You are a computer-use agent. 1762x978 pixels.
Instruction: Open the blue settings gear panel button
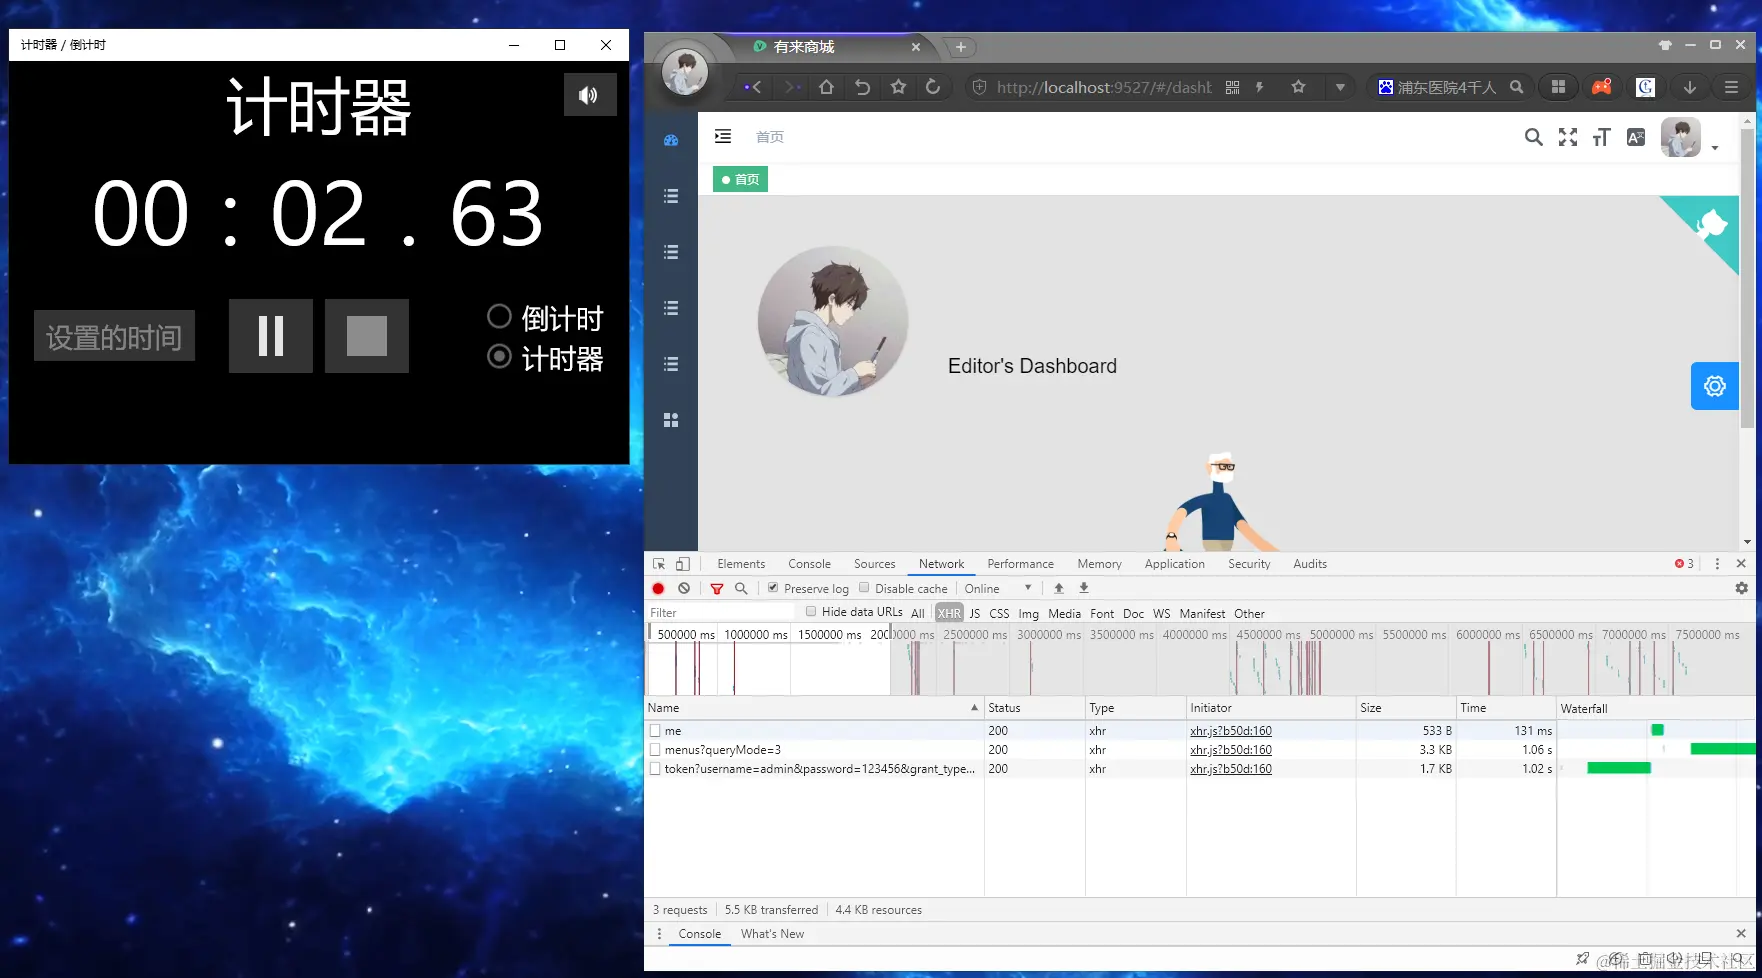point(1715,386)
